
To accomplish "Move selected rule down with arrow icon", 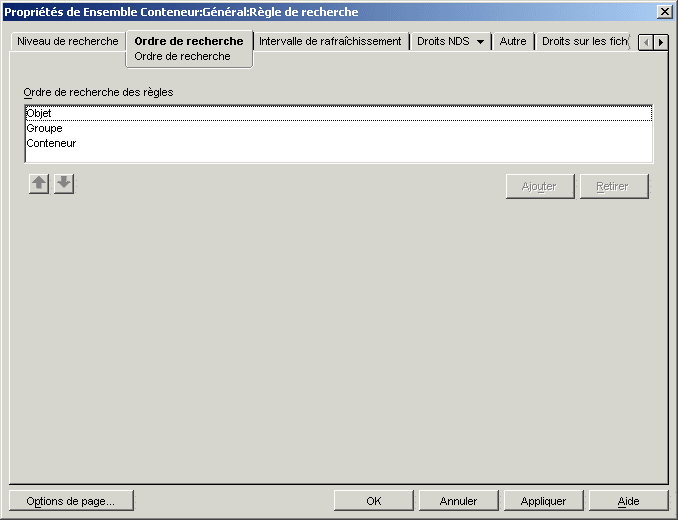I will click(x=64, y=184).
